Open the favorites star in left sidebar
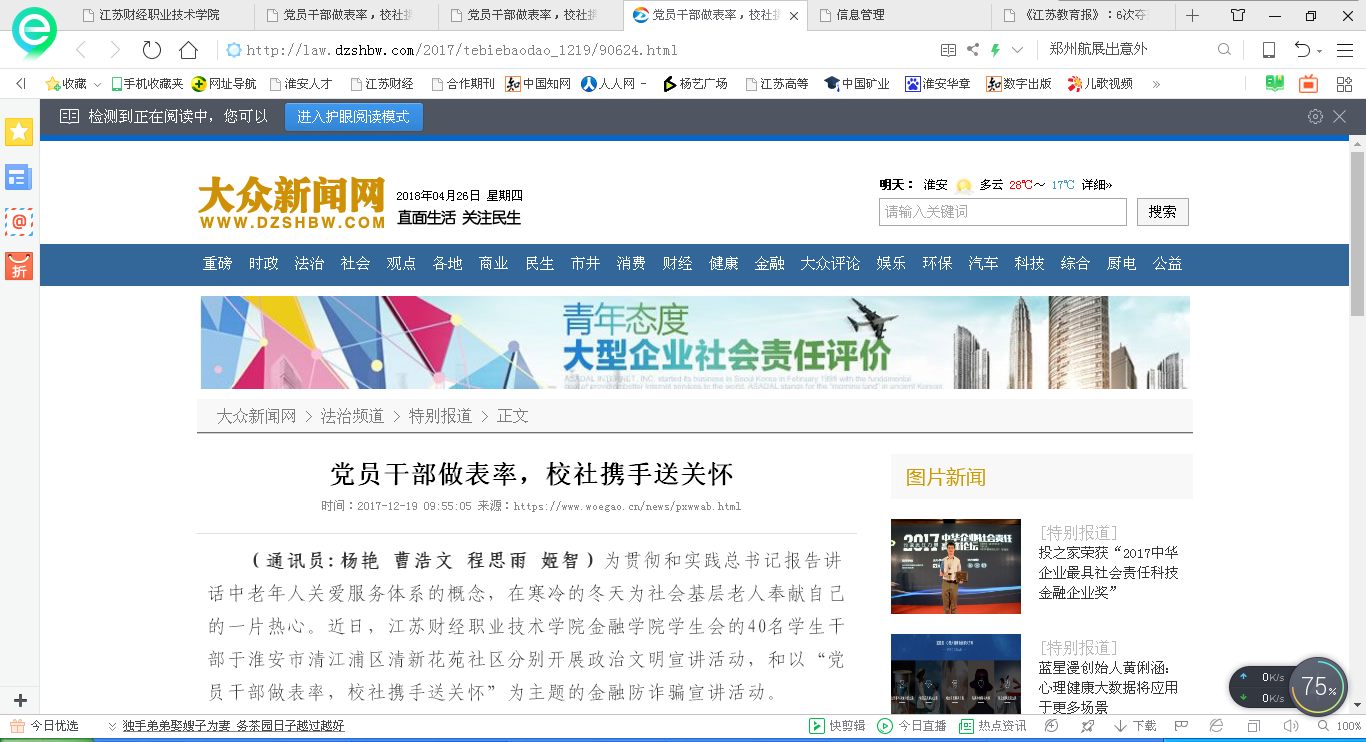Image resolution: width=1366 pixels, height=742 pixels. 19,131
